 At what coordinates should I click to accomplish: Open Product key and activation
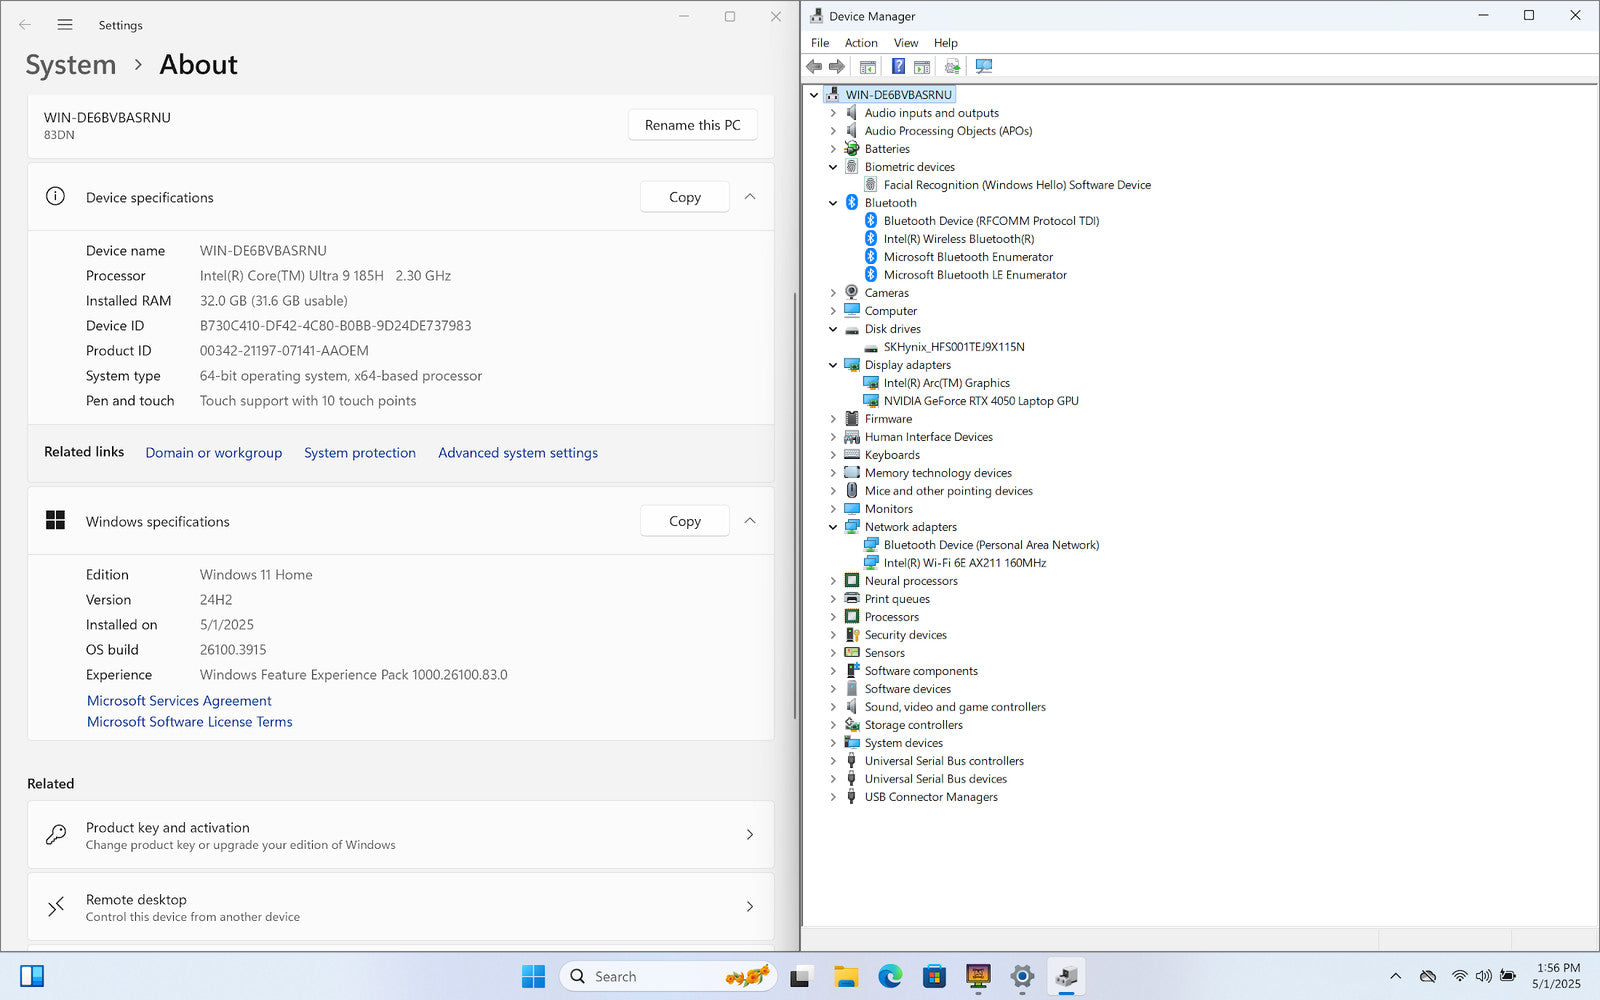coord(401,835)
